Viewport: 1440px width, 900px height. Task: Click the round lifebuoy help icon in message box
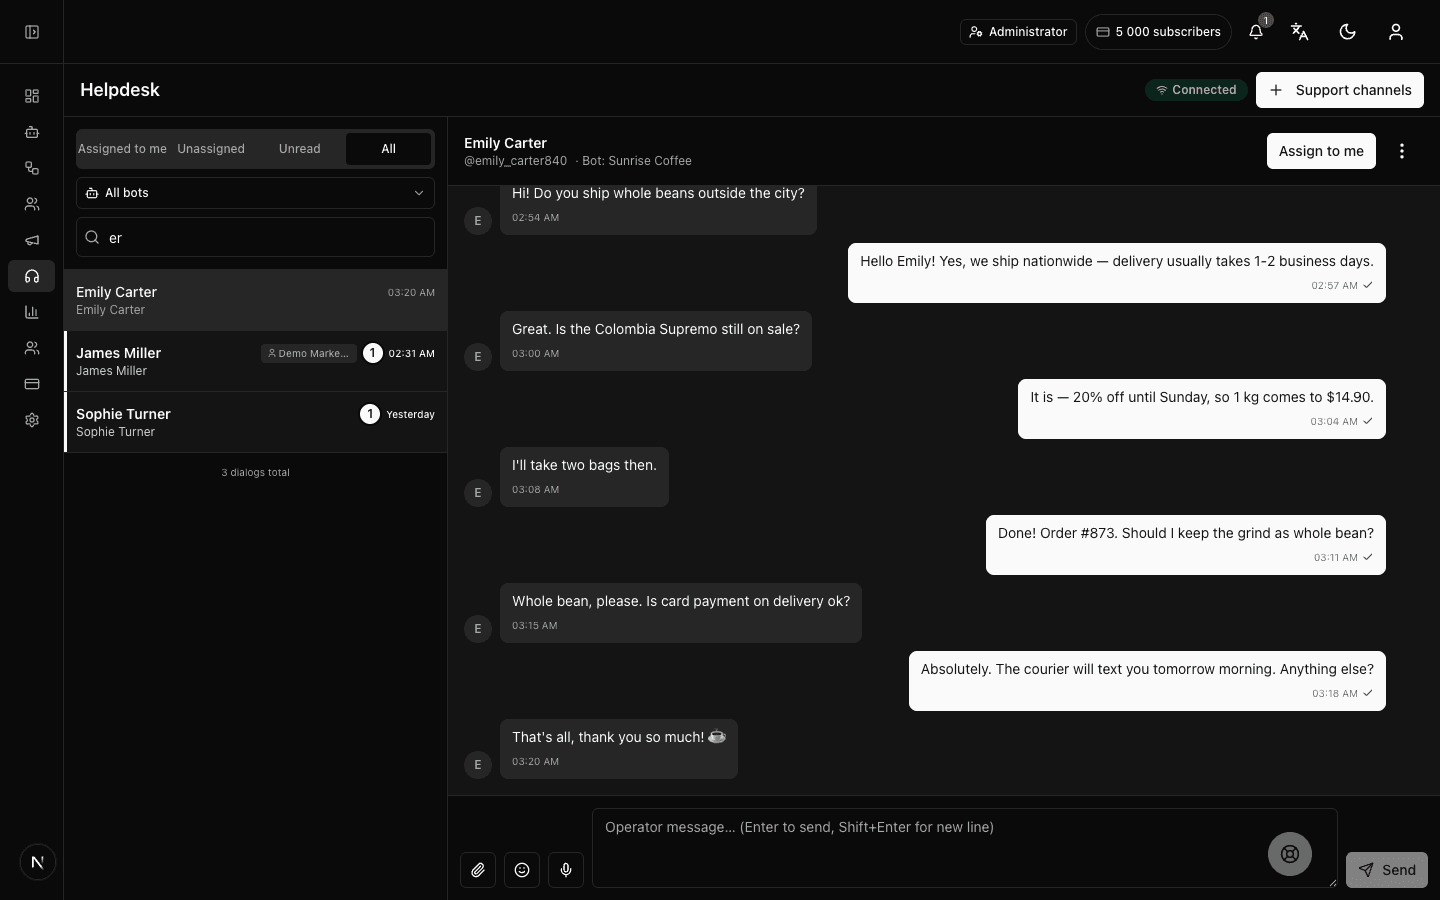(1290, 854)
